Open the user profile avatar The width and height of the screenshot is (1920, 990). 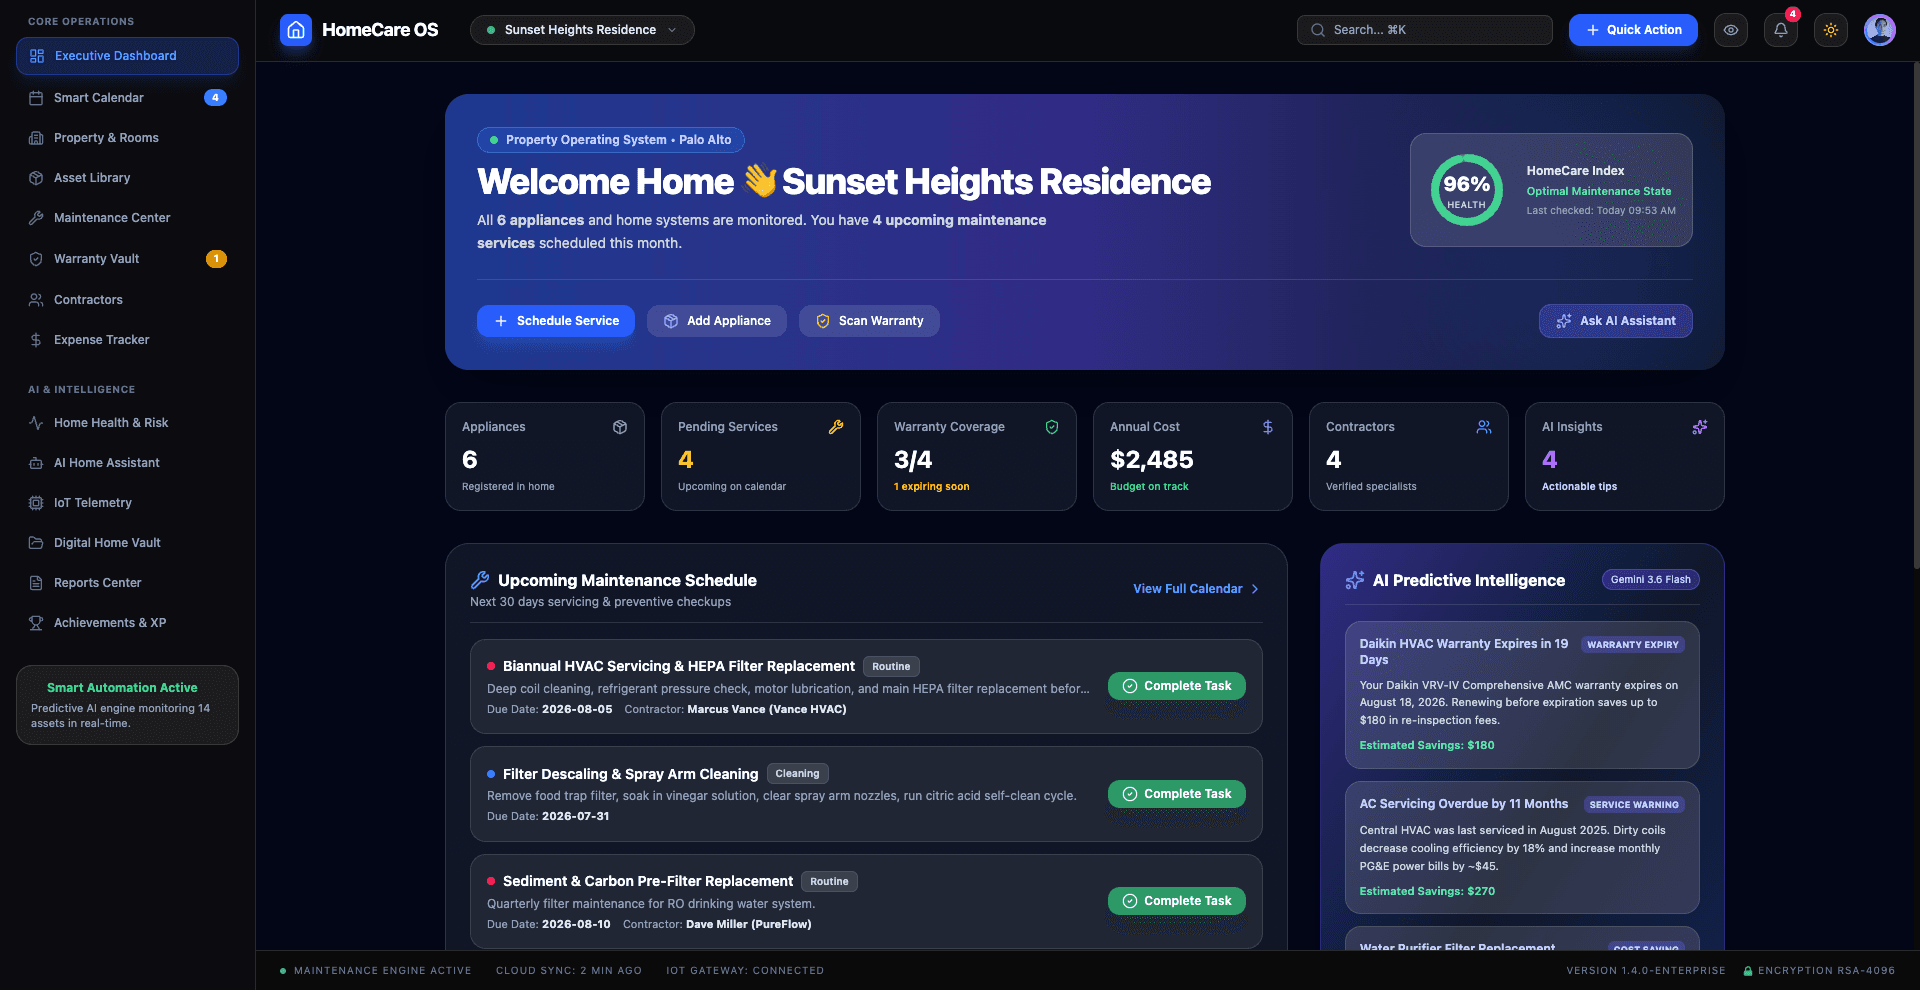[1880, 30]
